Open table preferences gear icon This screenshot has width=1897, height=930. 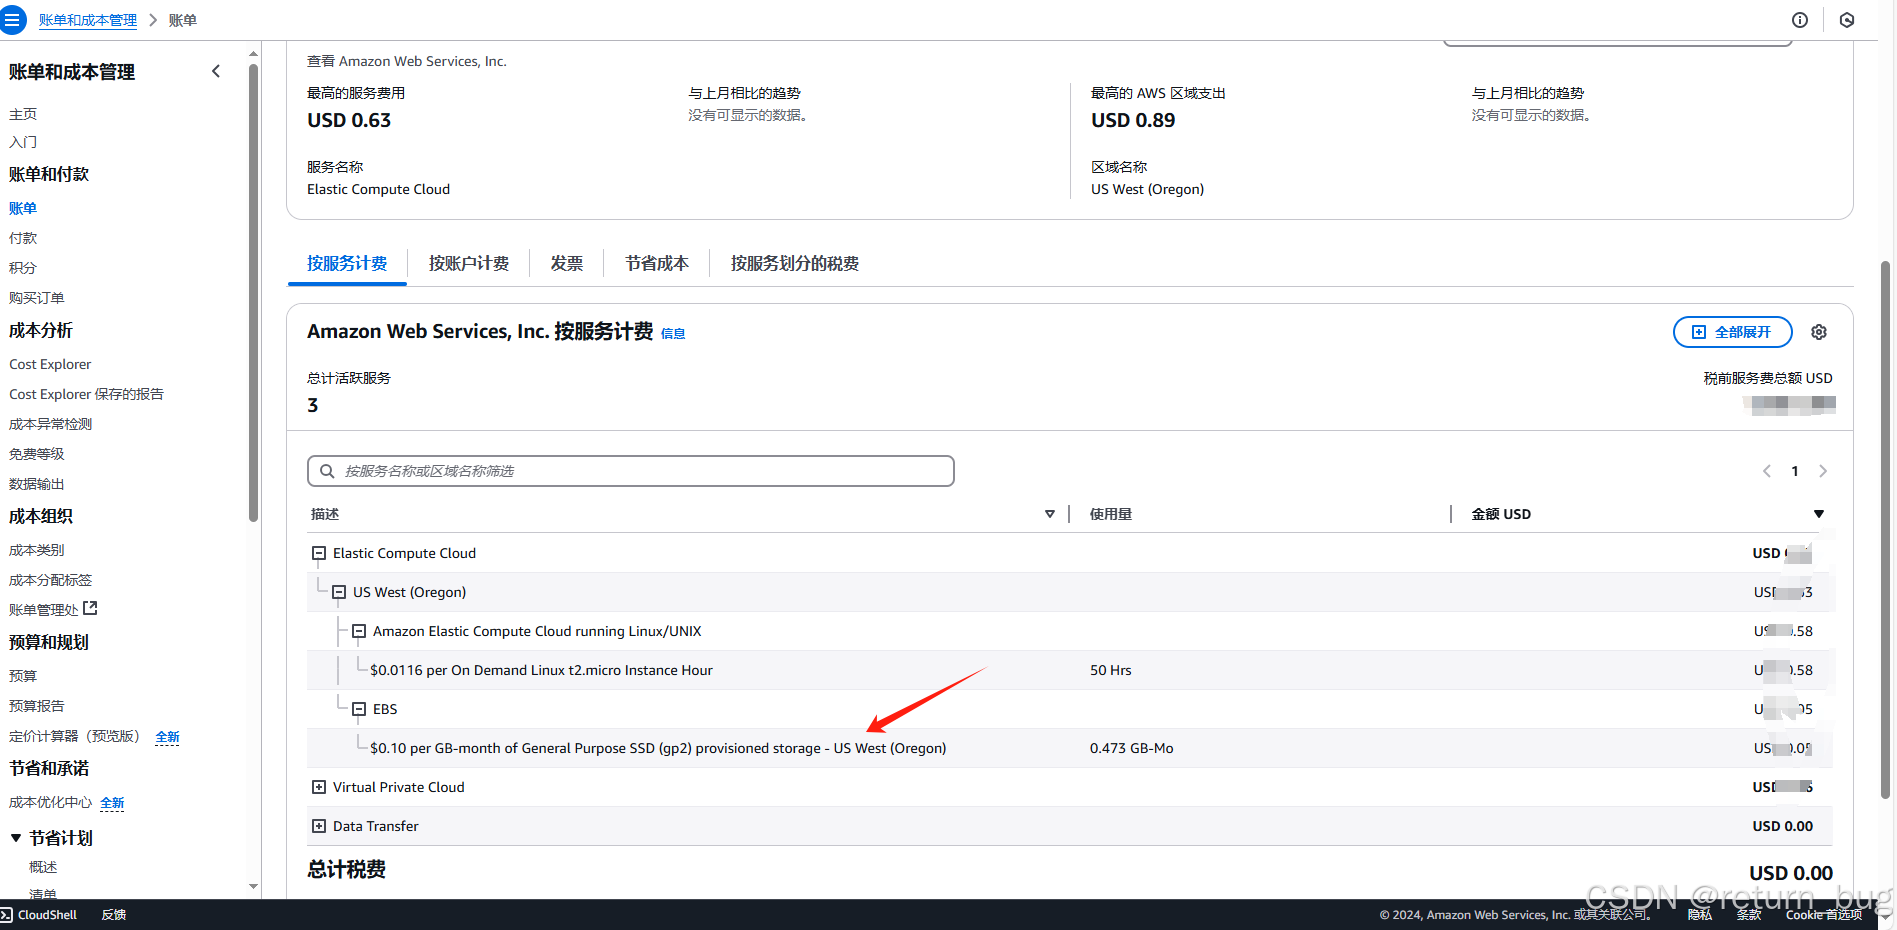1819,332
